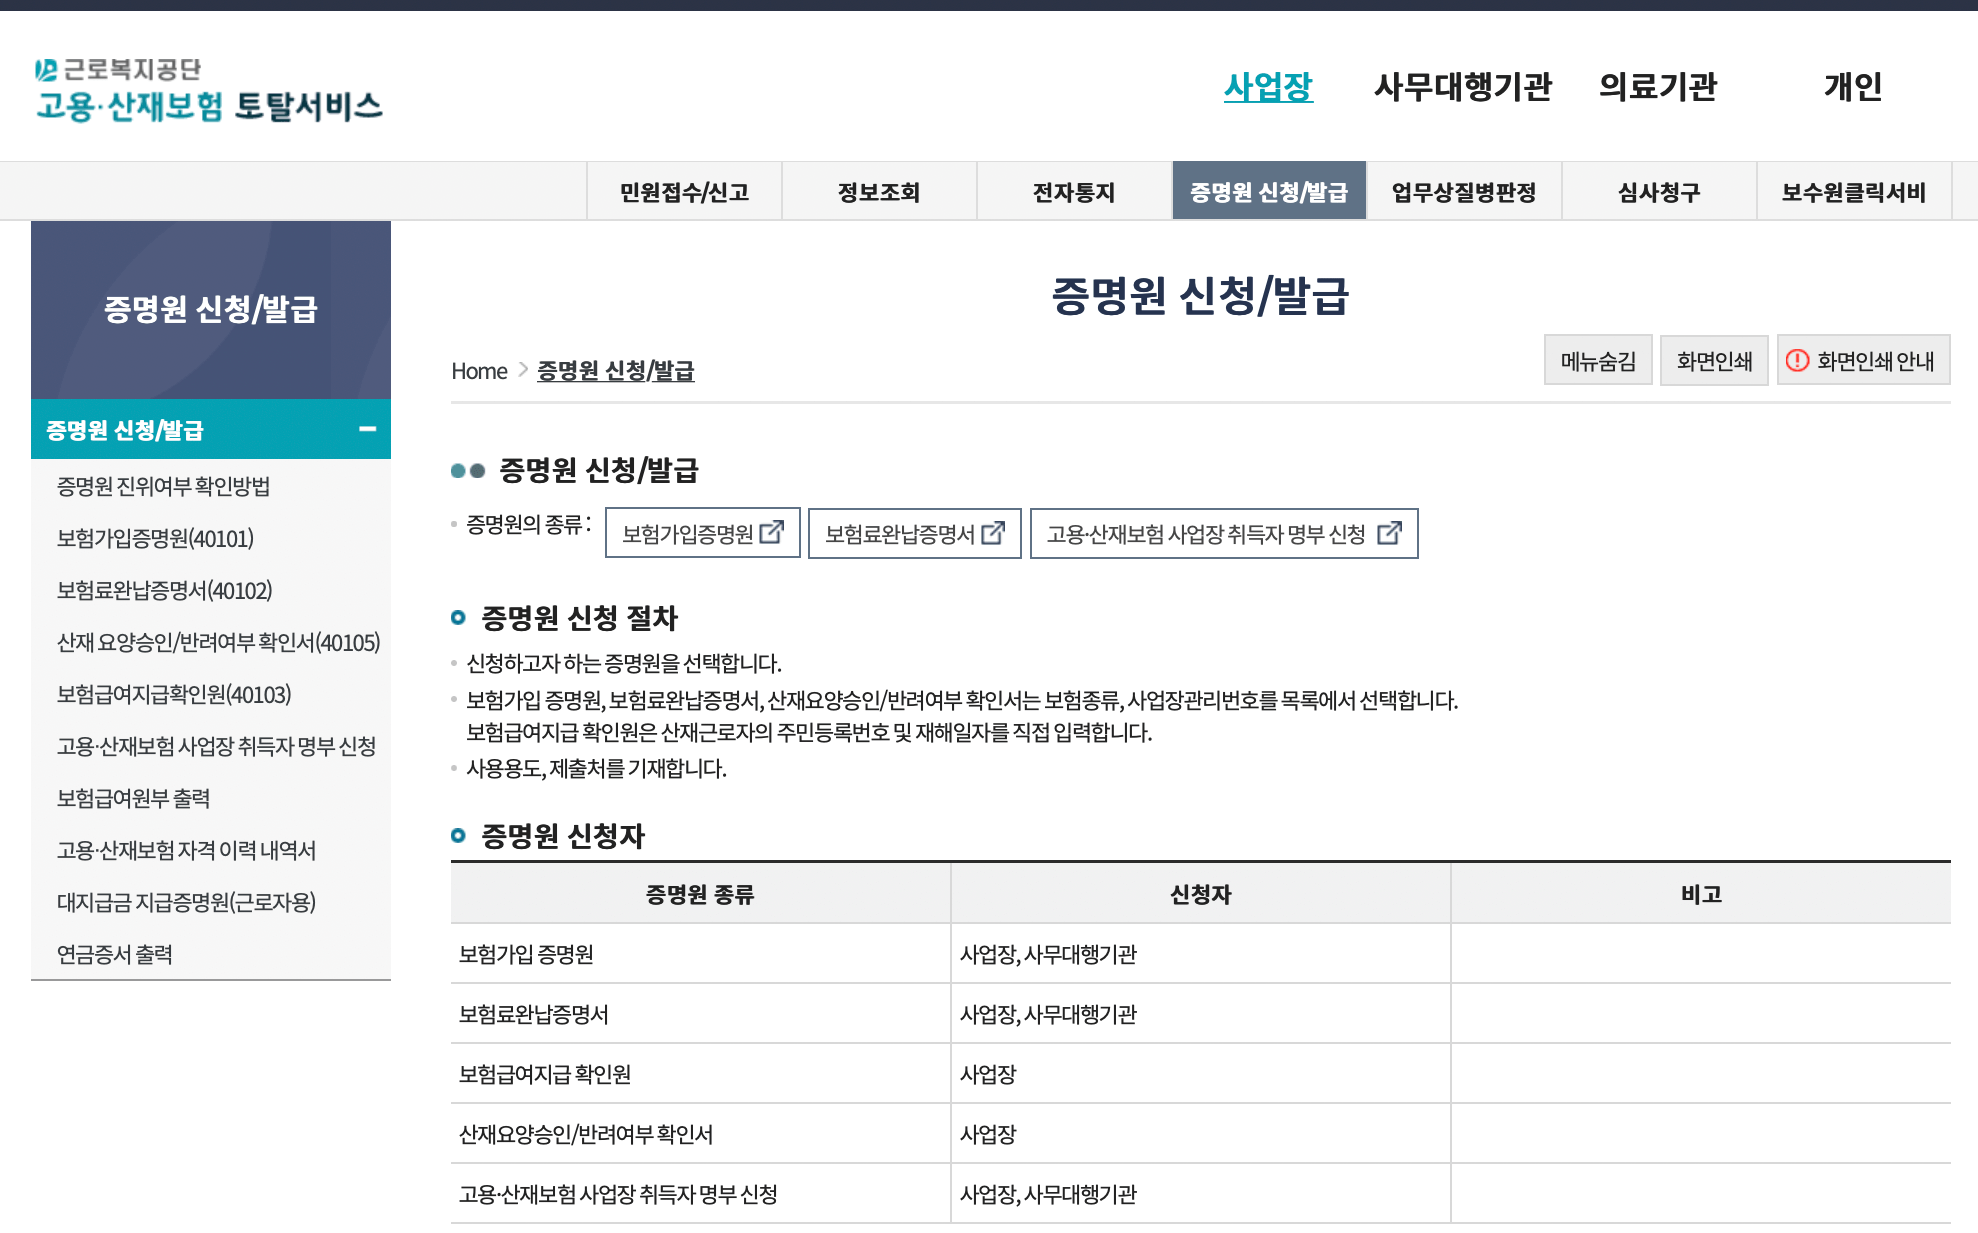Open the 보험가입증명원 external link icon
The height and width of the screenshot is (1233, 1978).
point(770,534)
